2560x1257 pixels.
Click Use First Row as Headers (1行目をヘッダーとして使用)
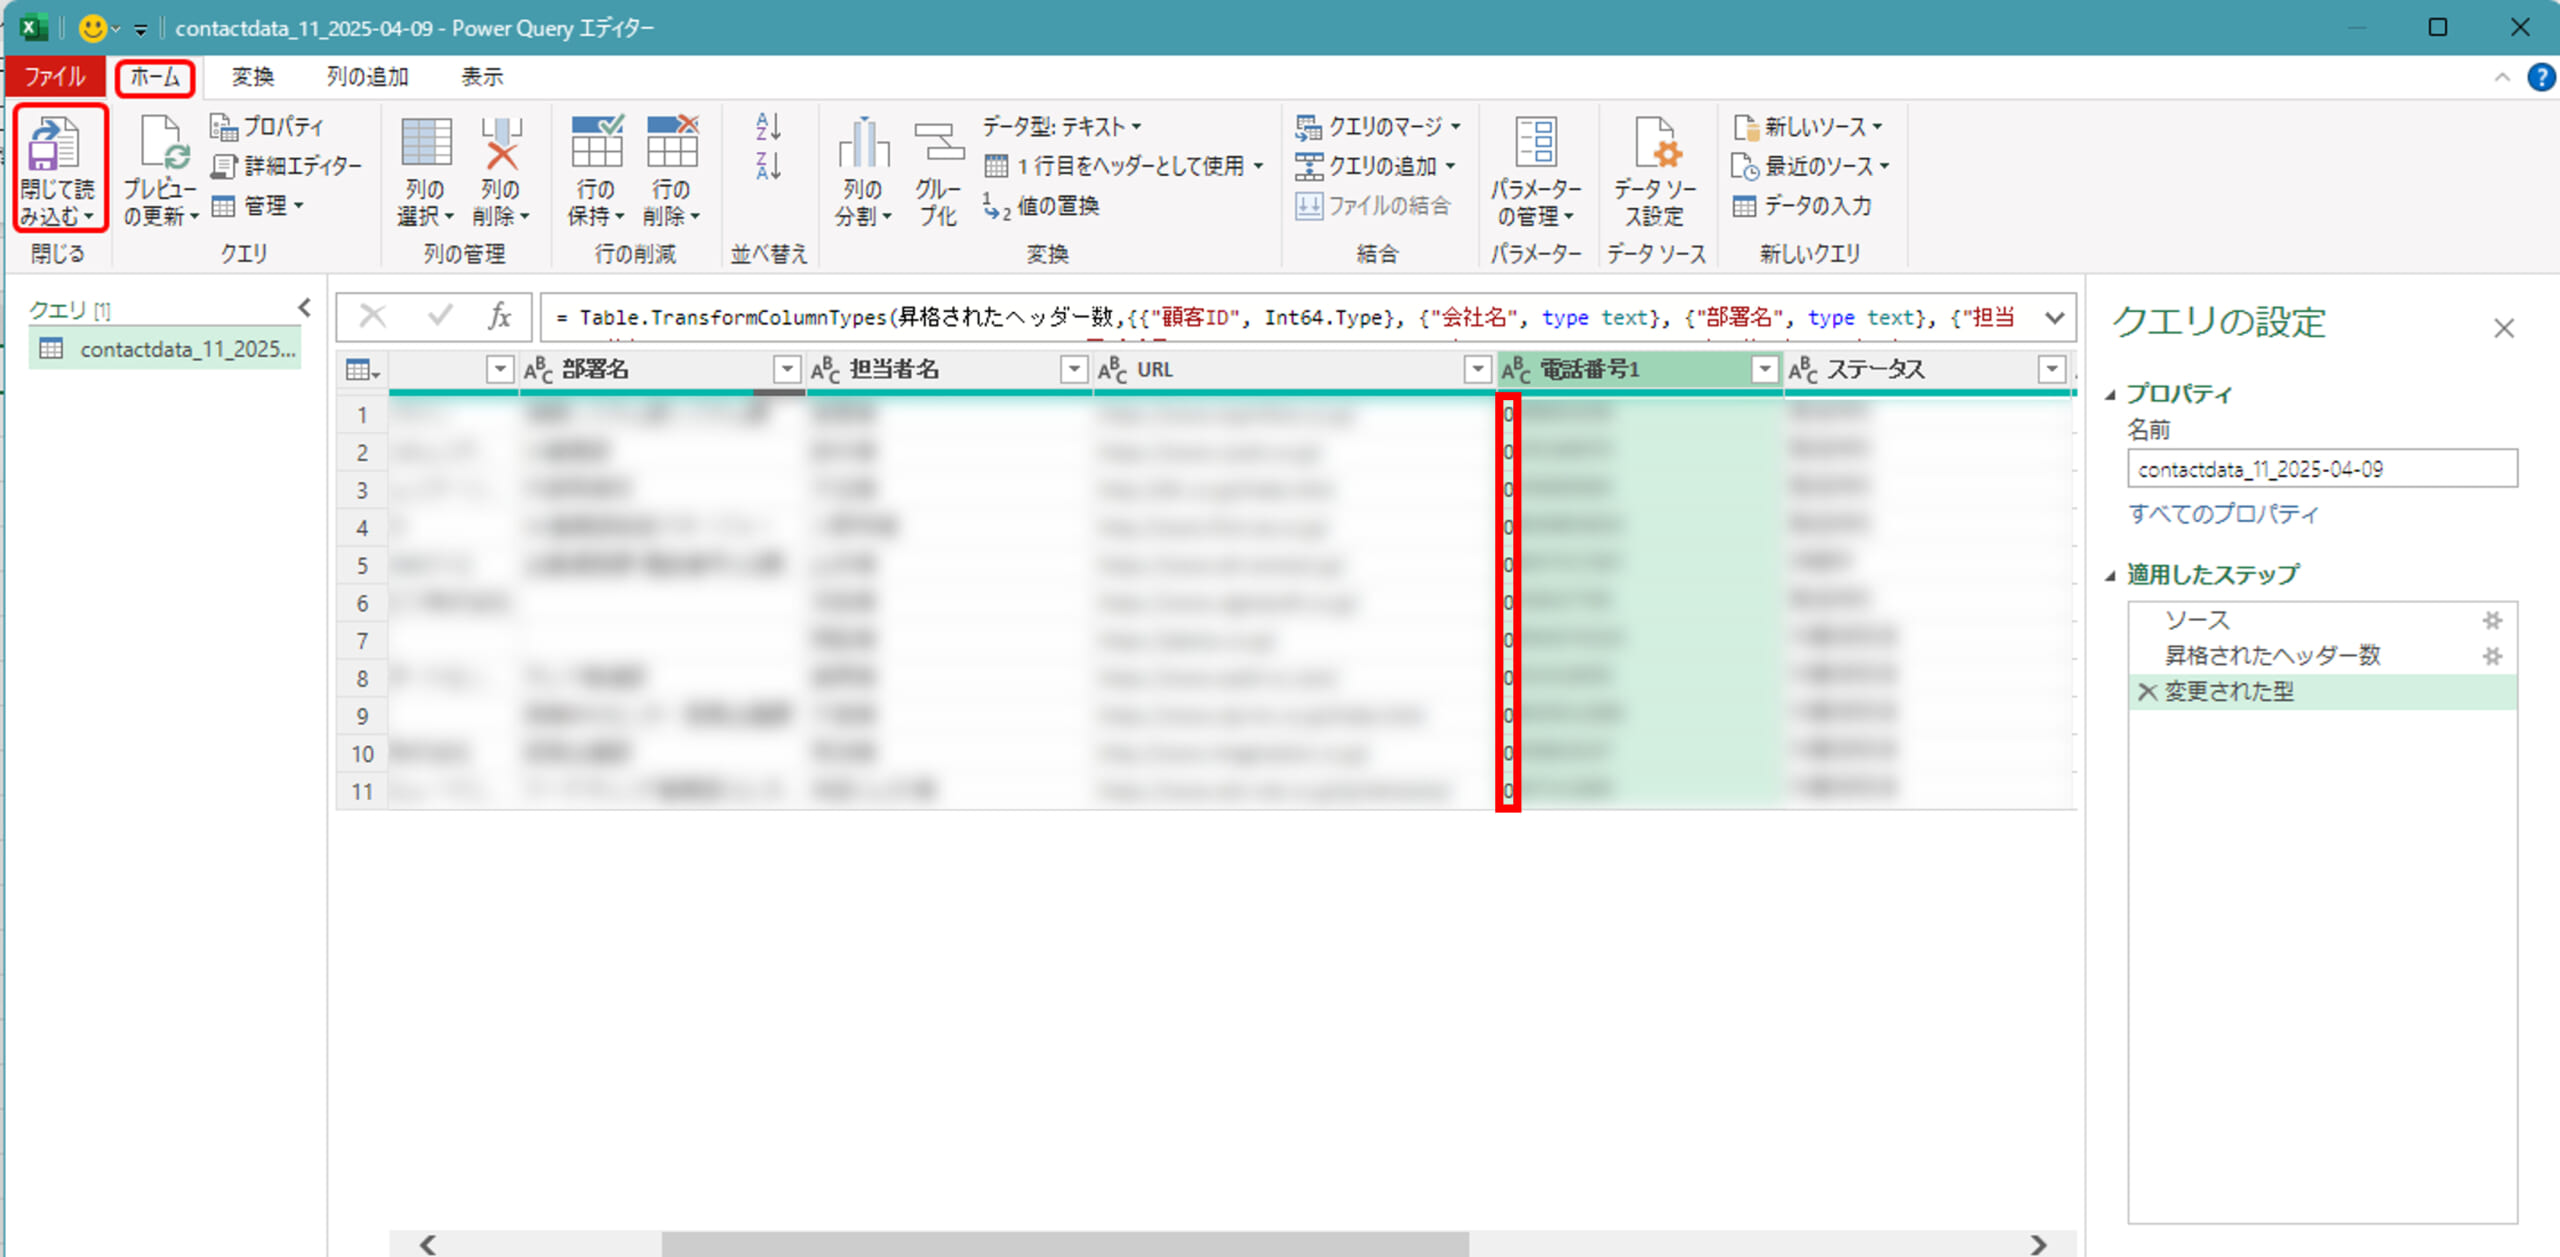(x=1124, y=166)
